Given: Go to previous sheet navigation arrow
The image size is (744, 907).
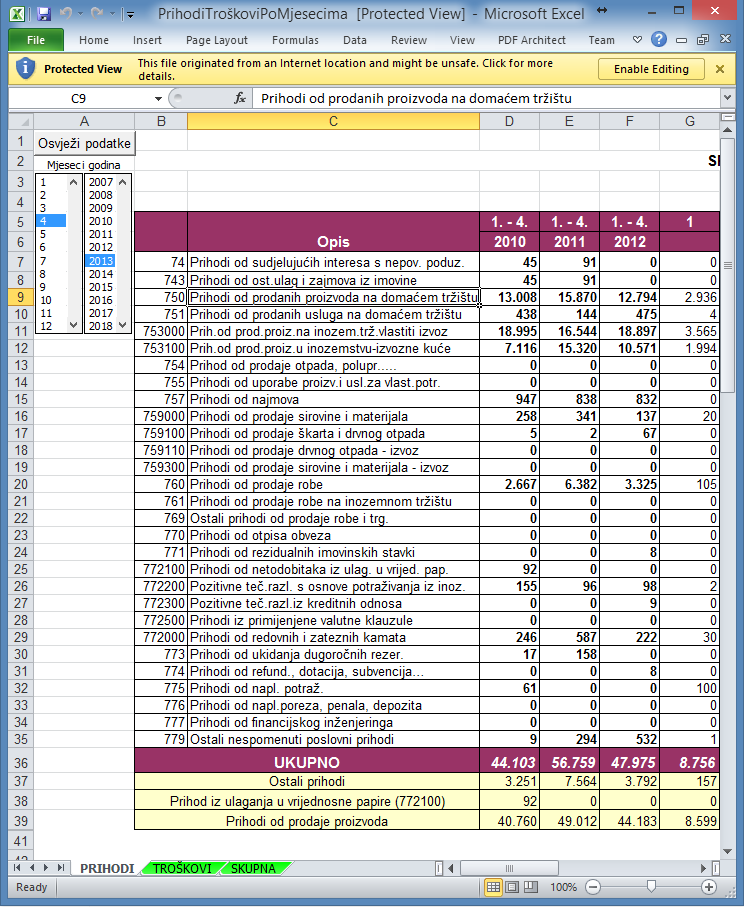Looking at the screenshot, I should [x=31, y=868].
